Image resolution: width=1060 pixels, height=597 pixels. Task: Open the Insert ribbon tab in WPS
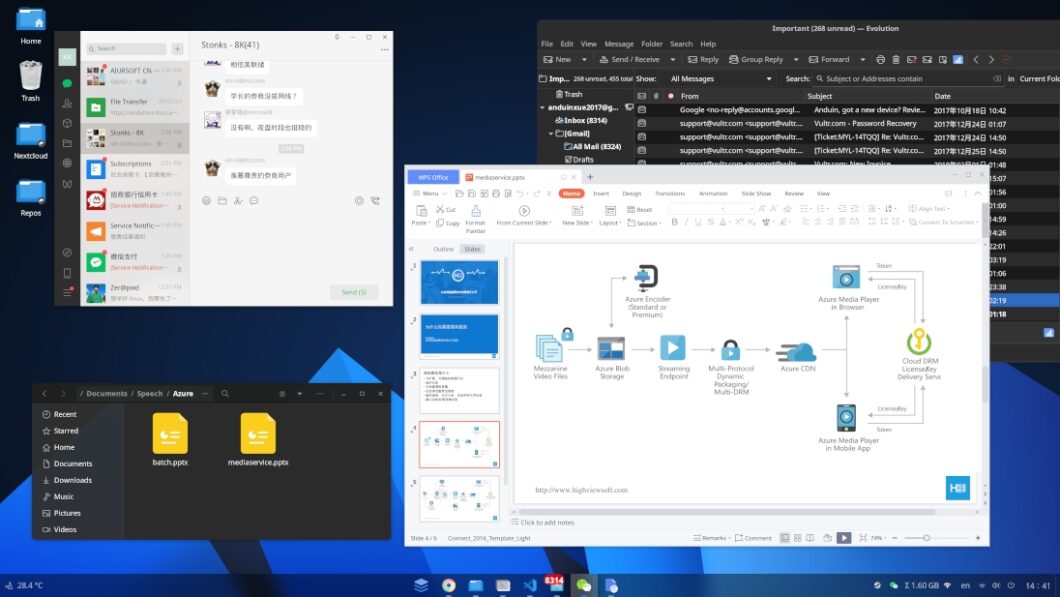click(601, 193)
